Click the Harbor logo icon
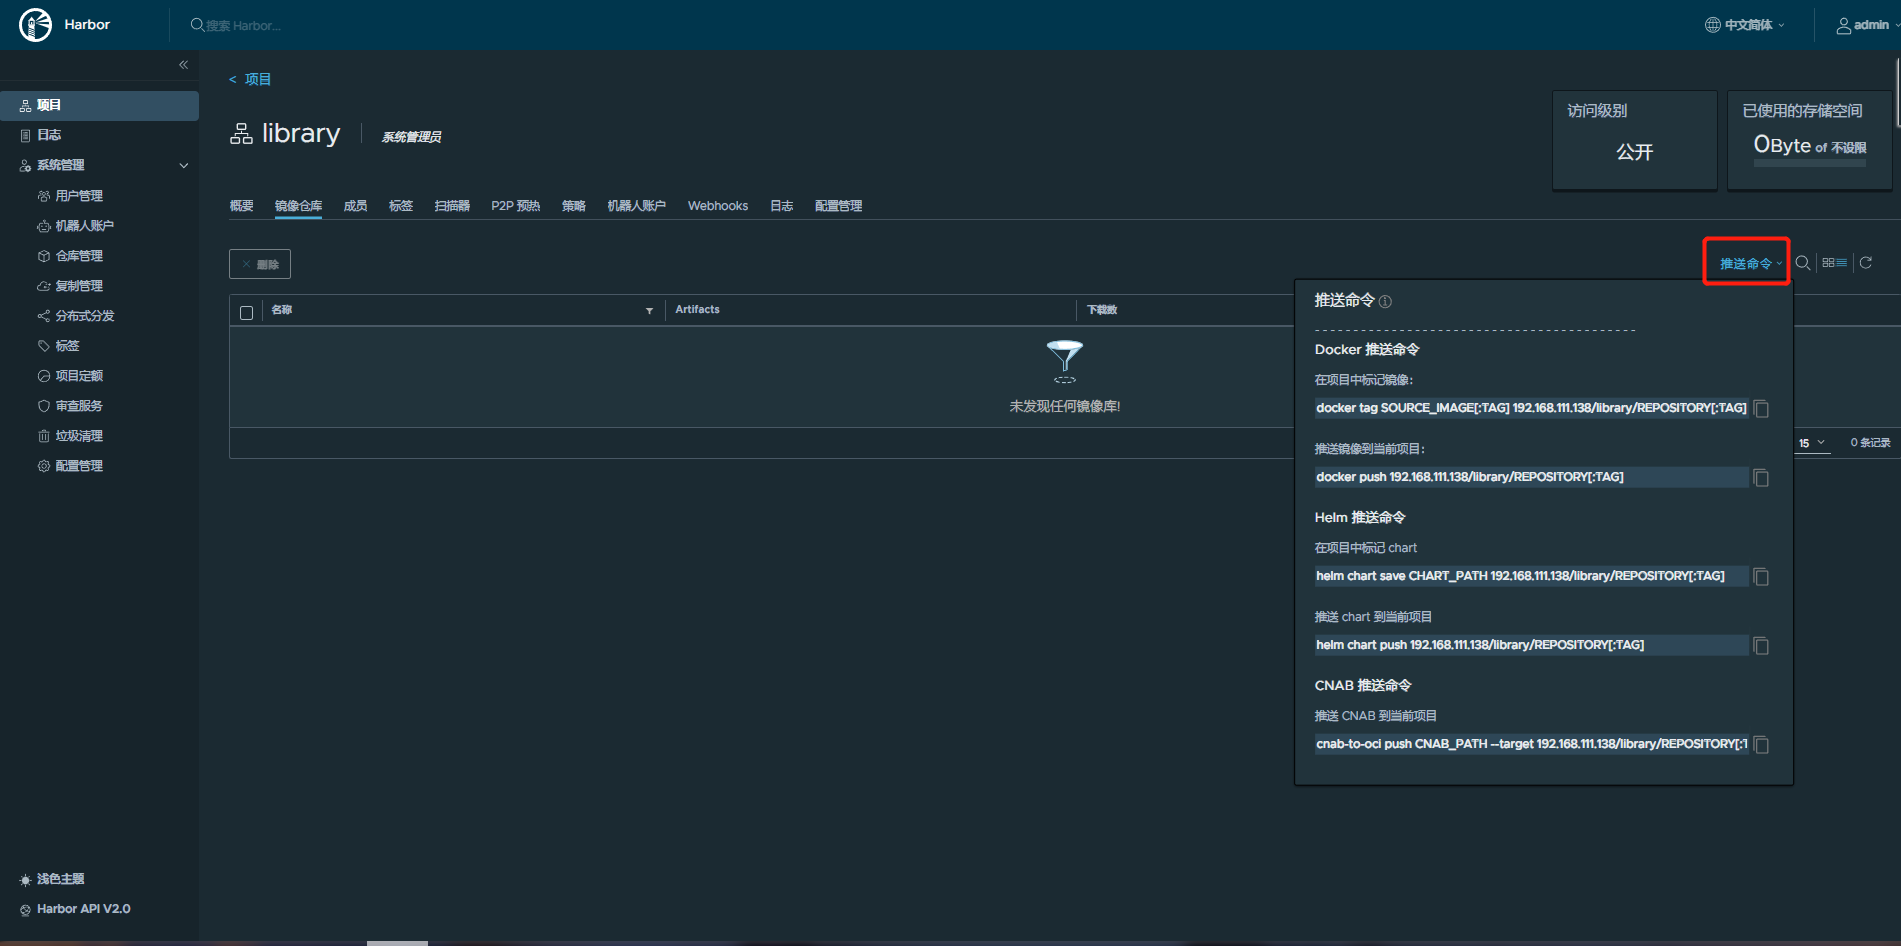This screenshot has height=946, width=1901. (35, 25)
